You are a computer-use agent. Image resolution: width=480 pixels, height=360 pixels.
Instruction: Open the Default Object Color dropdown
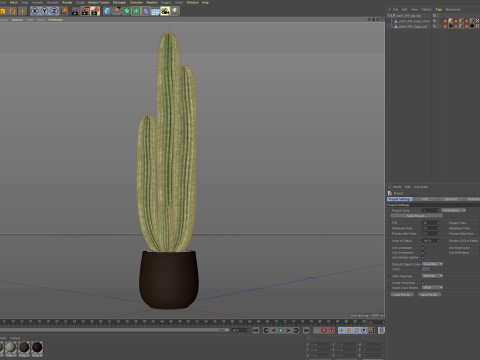(x=432, y=264)
